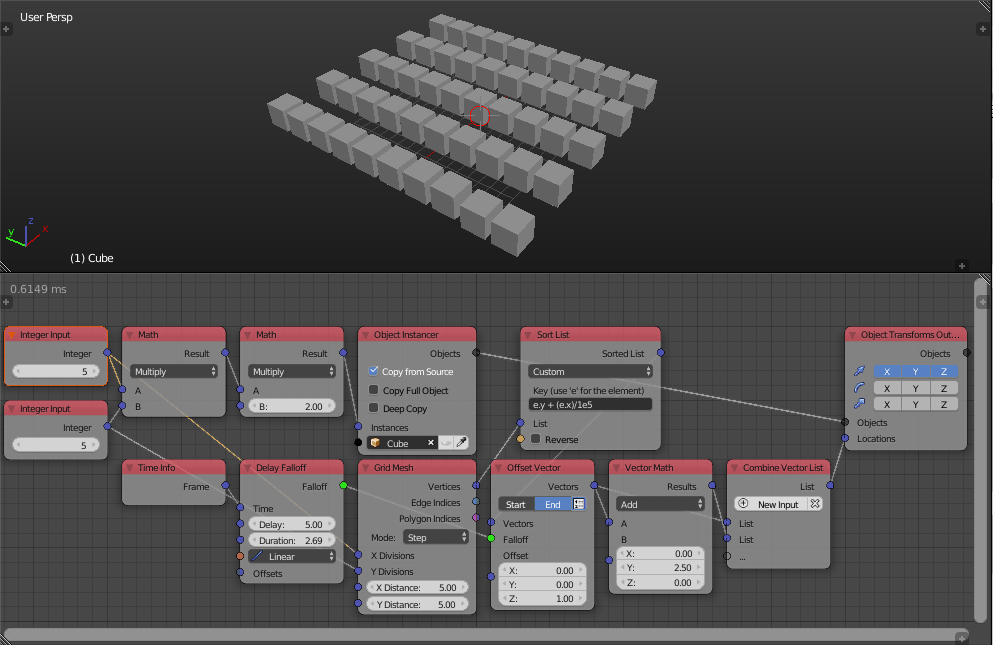Increase the first Integer Input value arrow
993x645 pixels.
point(95,371)
